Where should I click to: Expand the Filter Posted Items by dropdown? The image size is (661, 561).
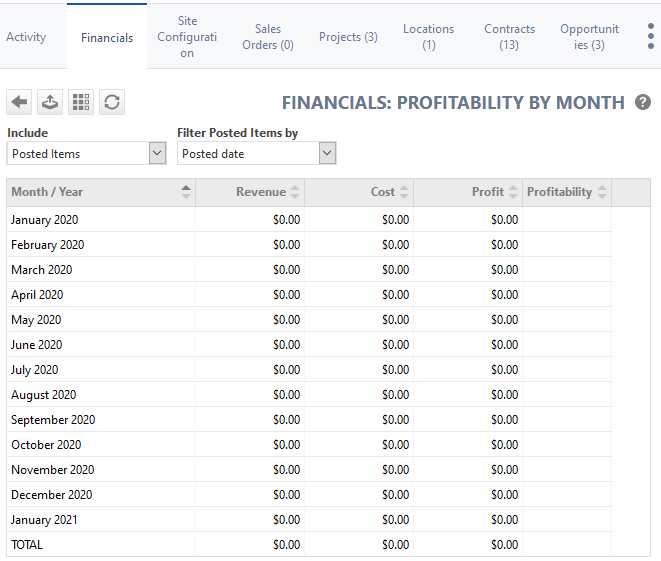(x=327, y=153)
